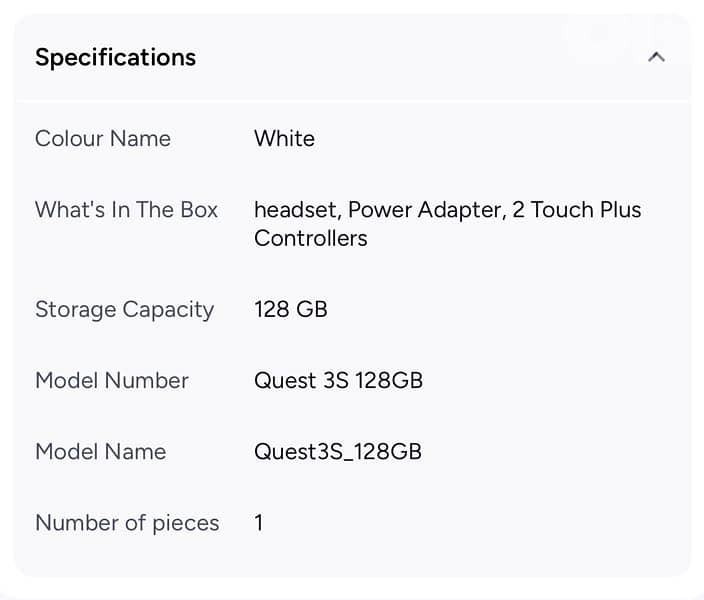This screenshot has width=704, height=600.
Task: Click the Number of pieces label
Action: (x=127, y=522)
